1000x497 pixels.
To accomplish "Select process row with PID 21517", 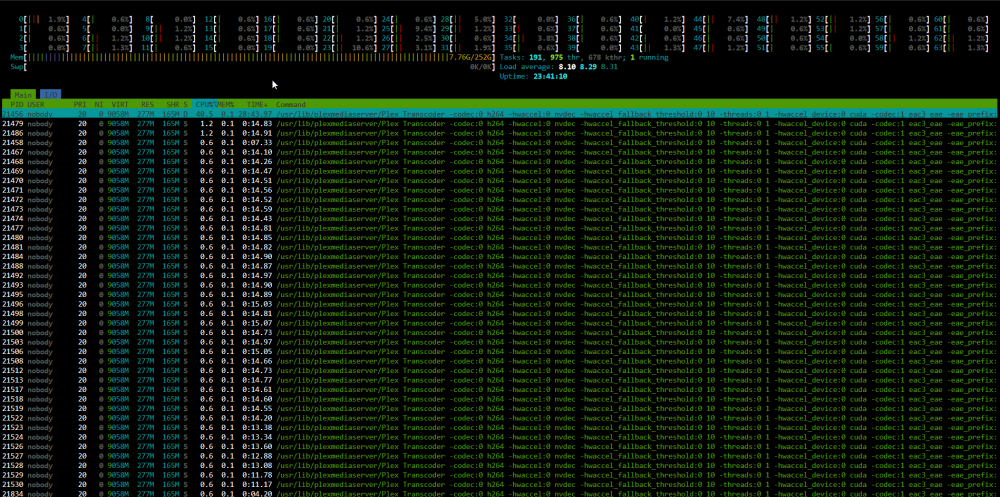I will click(500, 389).
